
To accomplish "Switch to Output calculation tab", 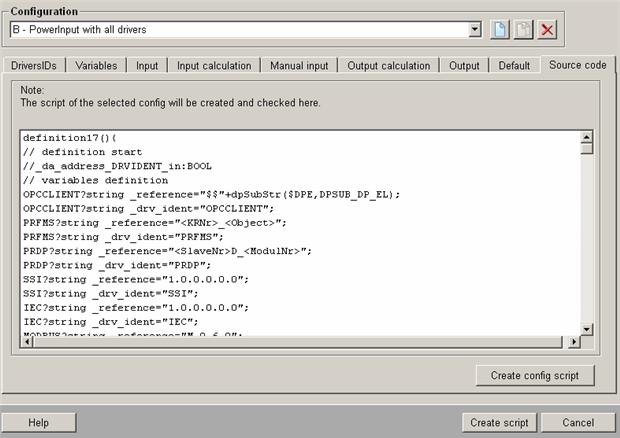I will (x=388, y=66).
